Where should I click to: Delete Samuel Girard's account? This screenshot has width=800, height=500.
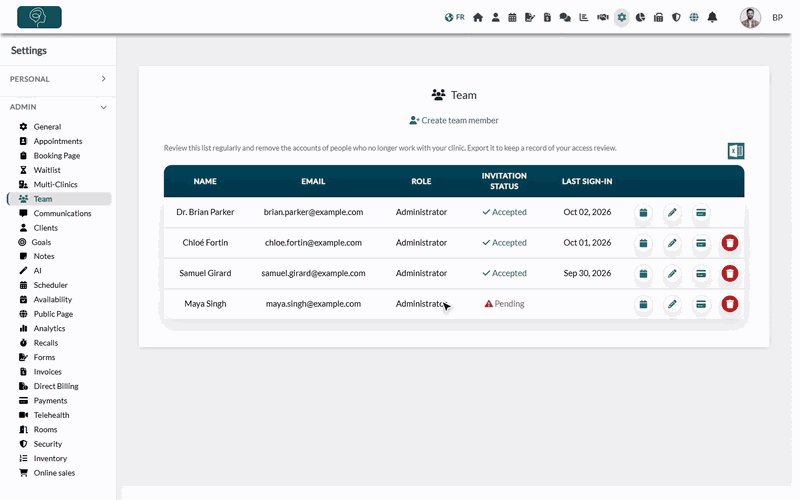(x=730, y=274)
